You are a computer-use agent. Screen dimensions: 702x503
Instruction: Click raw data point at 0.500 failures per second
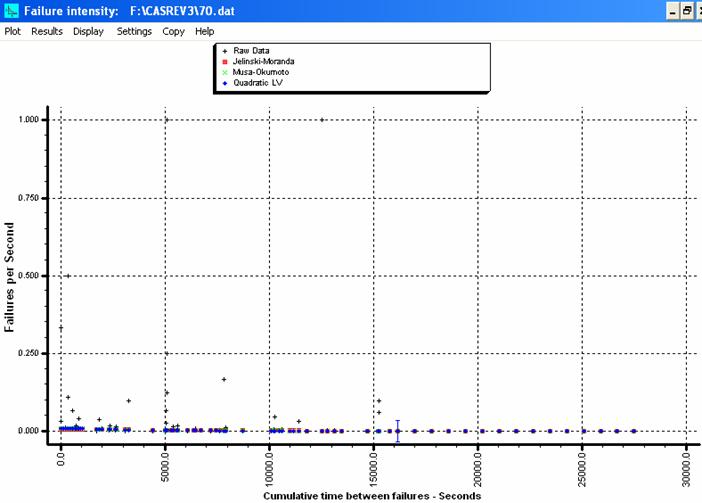pos(67,275)
